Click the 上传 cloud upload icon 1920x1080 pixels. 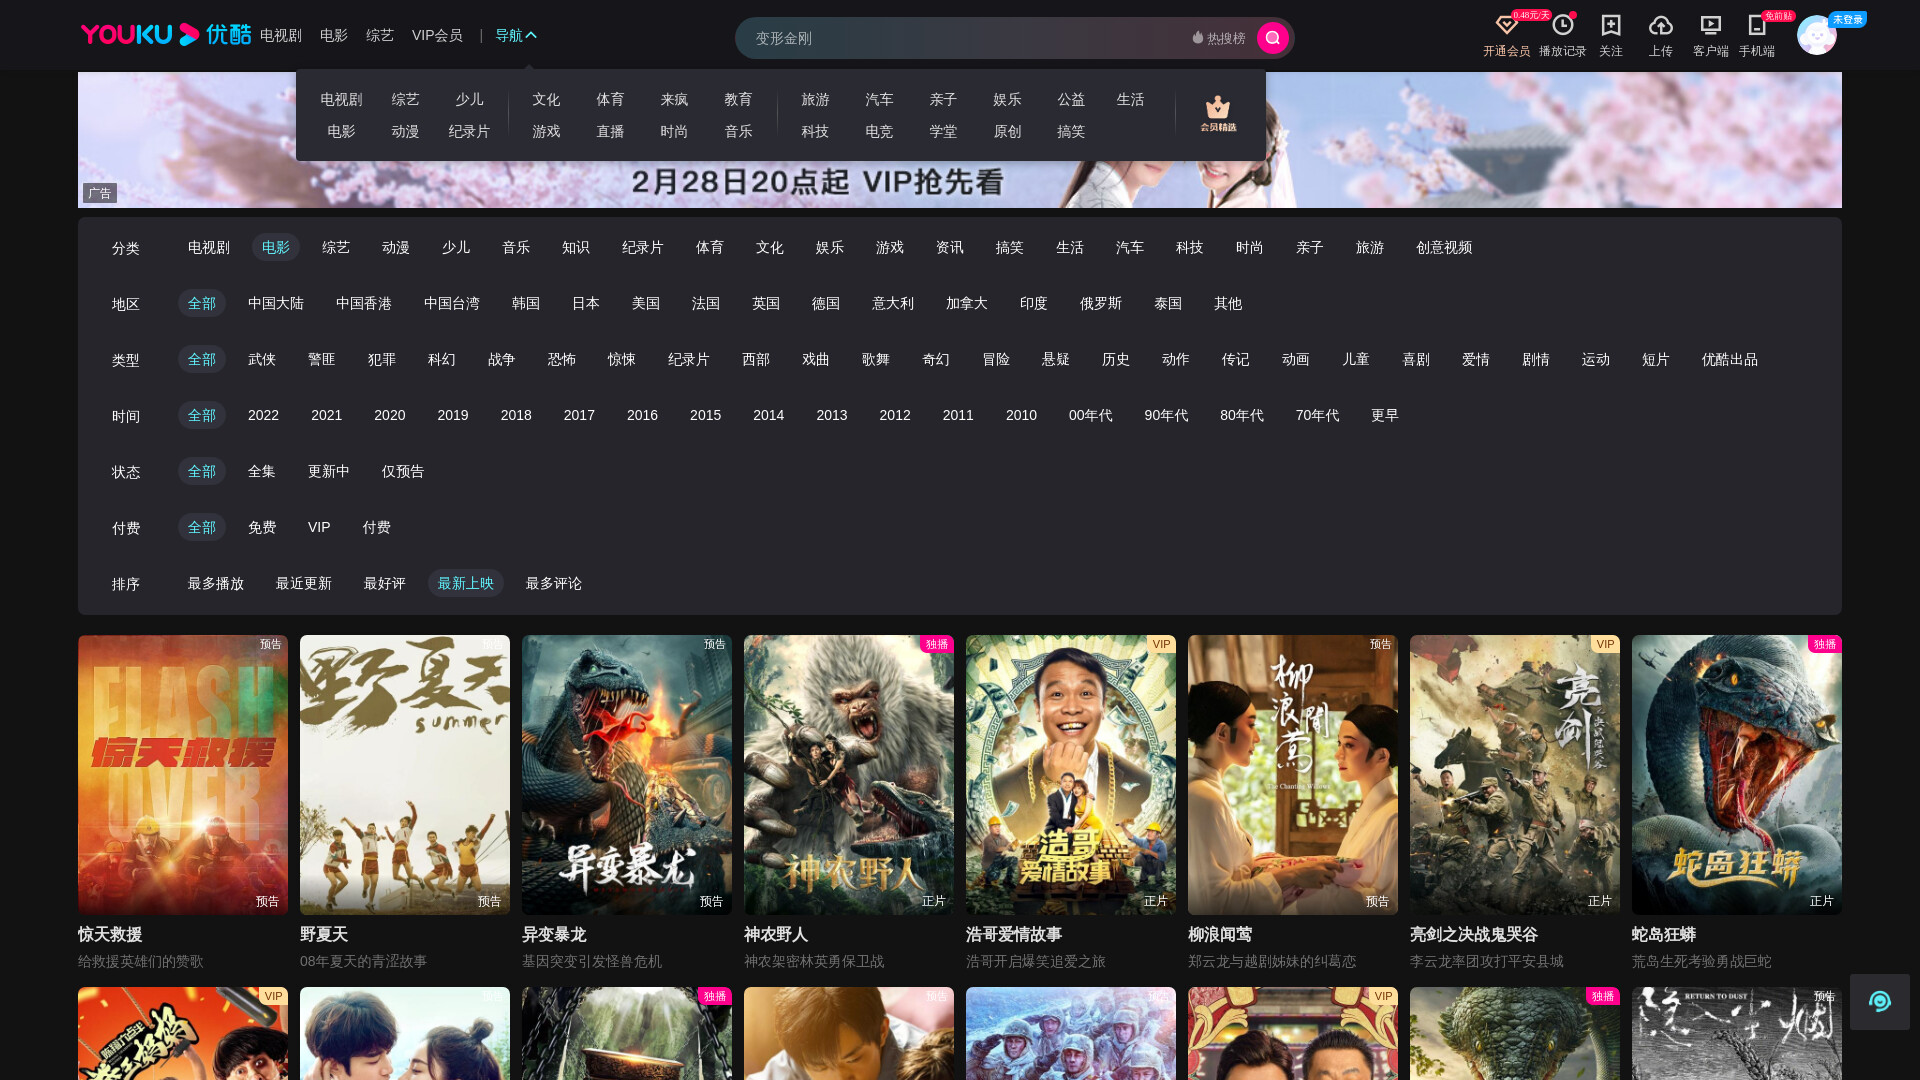tap(1660, 25)
